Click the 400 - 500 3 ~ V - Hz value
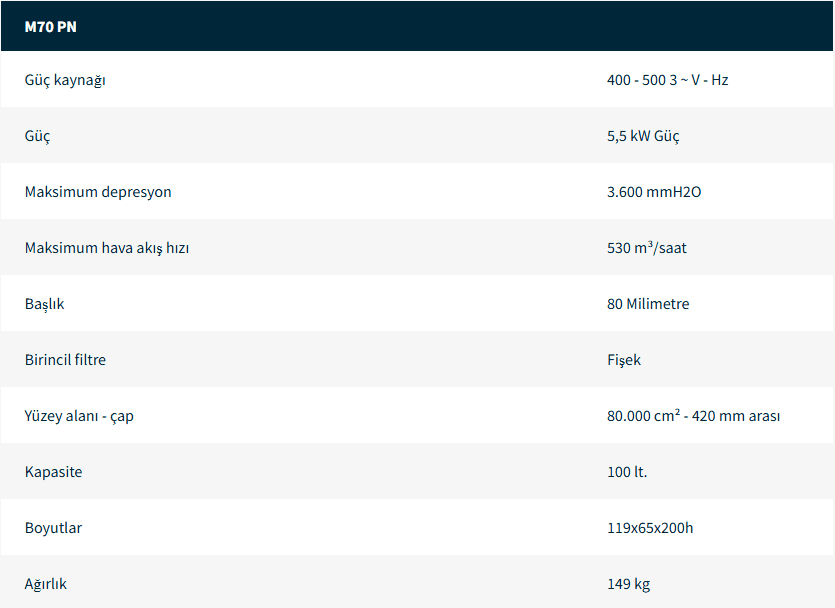This screenshot has width=835, height=608. click(x=667, y=80)
